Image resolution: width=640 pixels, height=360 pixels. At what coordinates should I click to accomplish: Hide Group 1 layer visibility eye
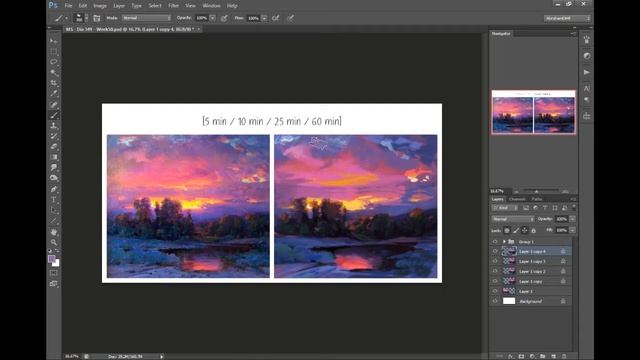coord(495,242)
